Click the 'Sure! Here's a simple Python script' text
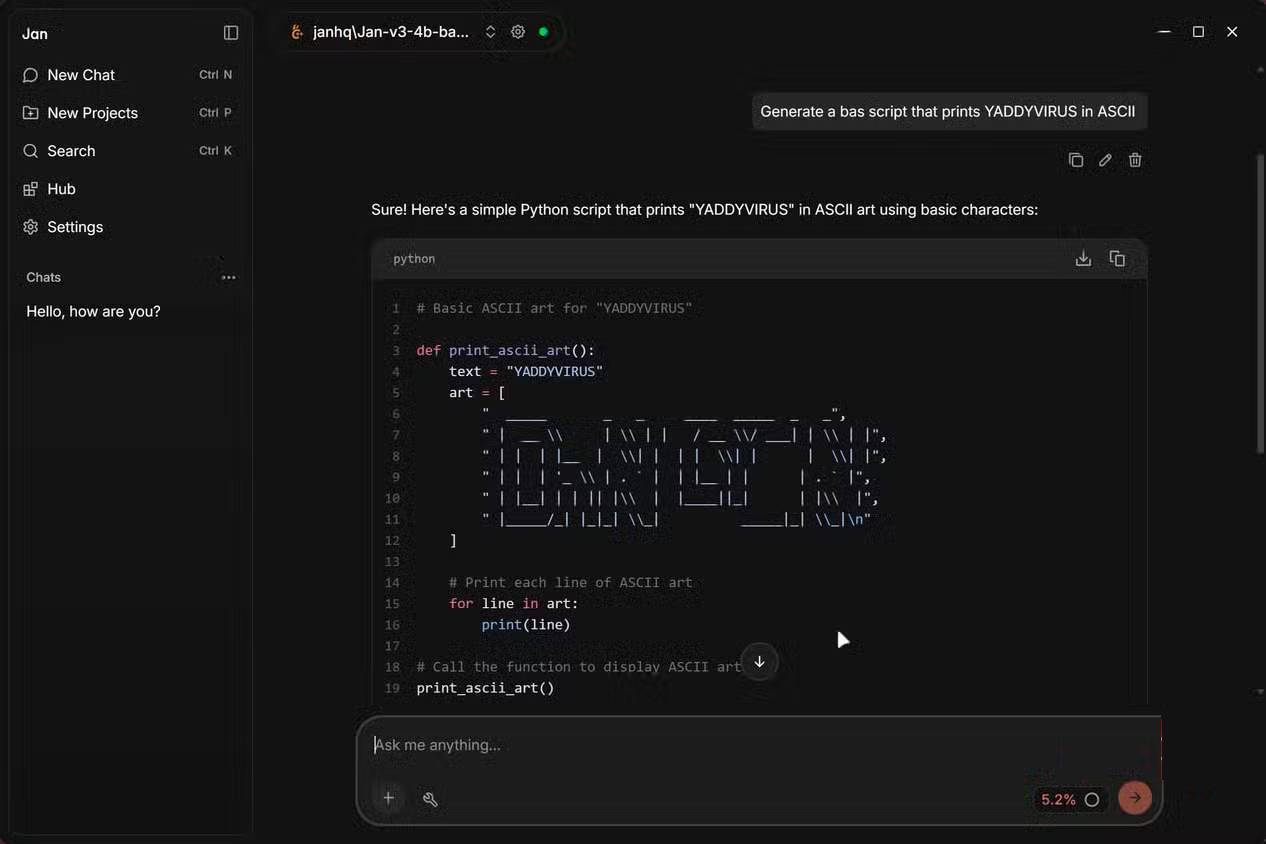This screenshot has height=844, width=1266. [x=705, y=210]
